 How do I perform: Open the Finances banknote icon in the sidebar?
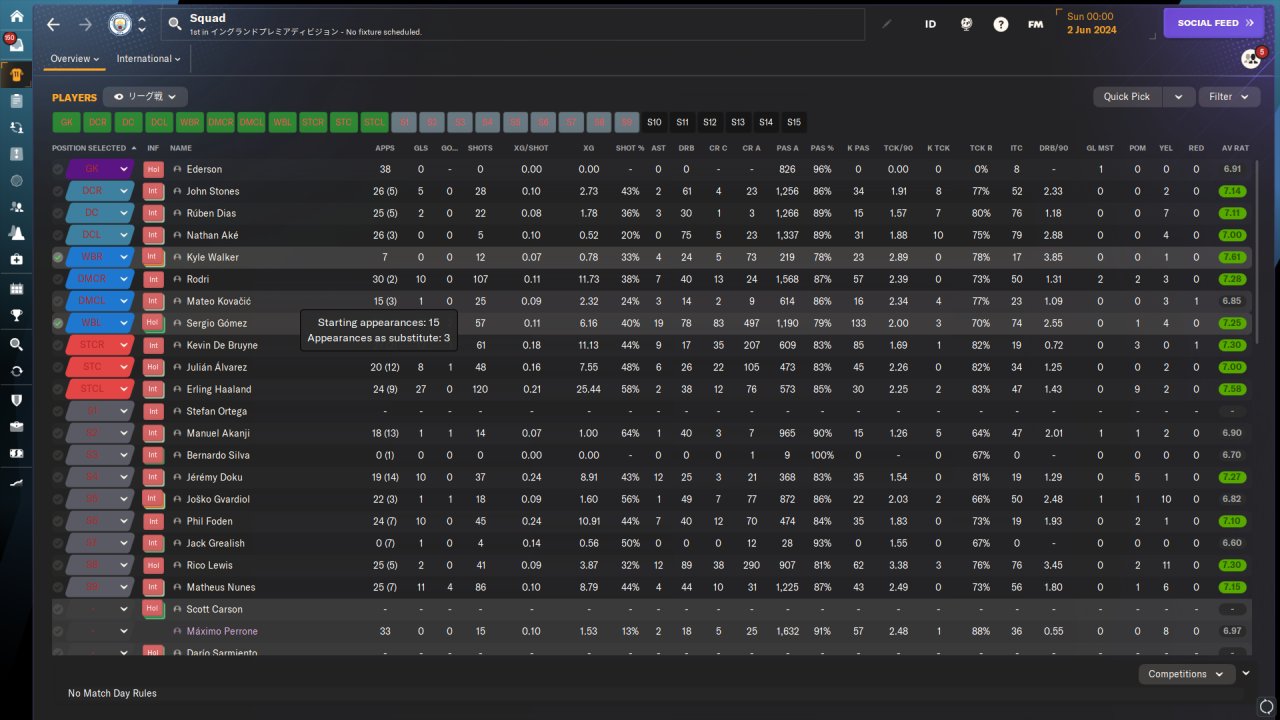[x=16, y=453]
